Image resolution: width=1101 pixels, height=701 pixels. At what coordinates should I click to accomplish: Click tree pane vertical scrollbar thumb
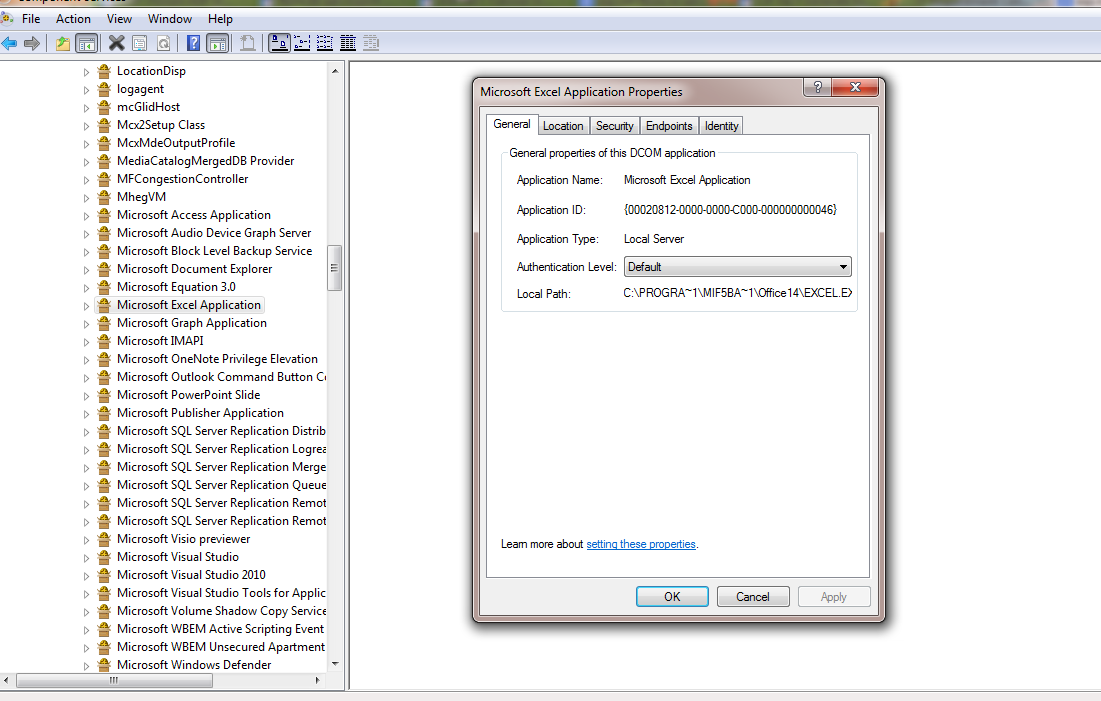(334, 268)
